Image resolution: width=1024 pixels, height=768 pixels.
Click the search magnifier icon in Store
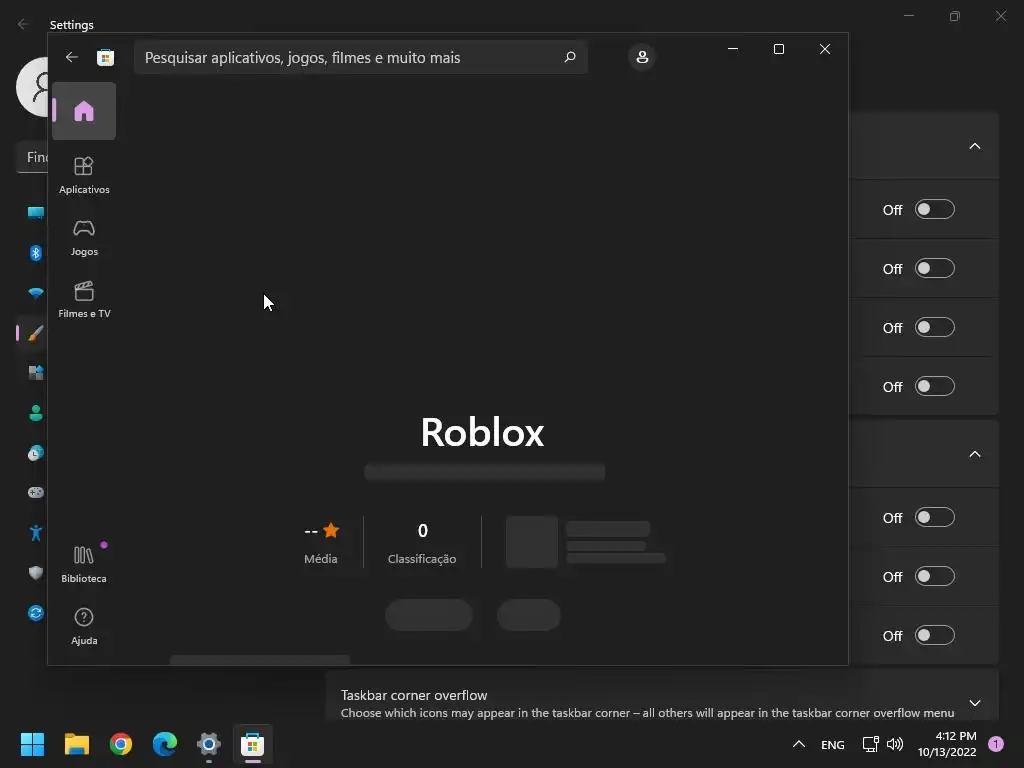[569, 57]
